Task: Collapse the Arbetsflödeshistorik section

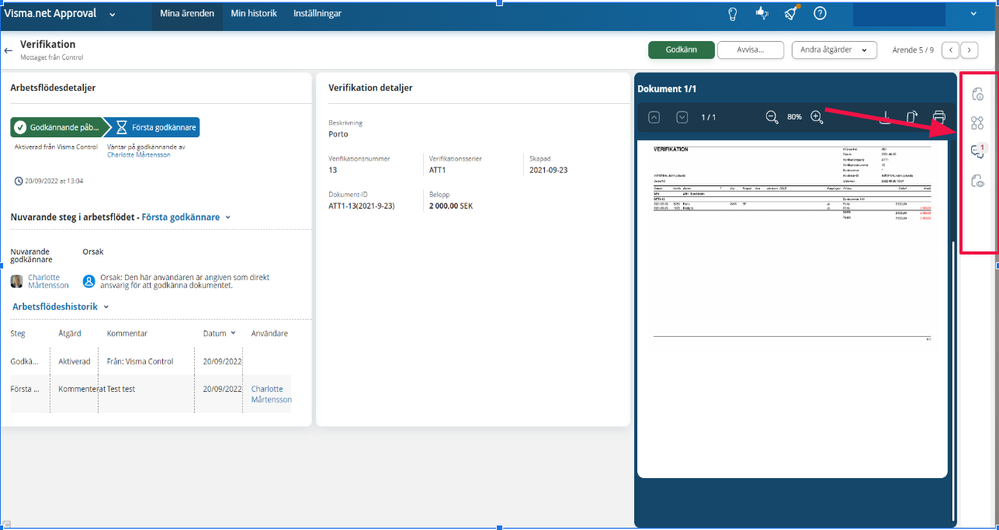Action: [106, 306]
